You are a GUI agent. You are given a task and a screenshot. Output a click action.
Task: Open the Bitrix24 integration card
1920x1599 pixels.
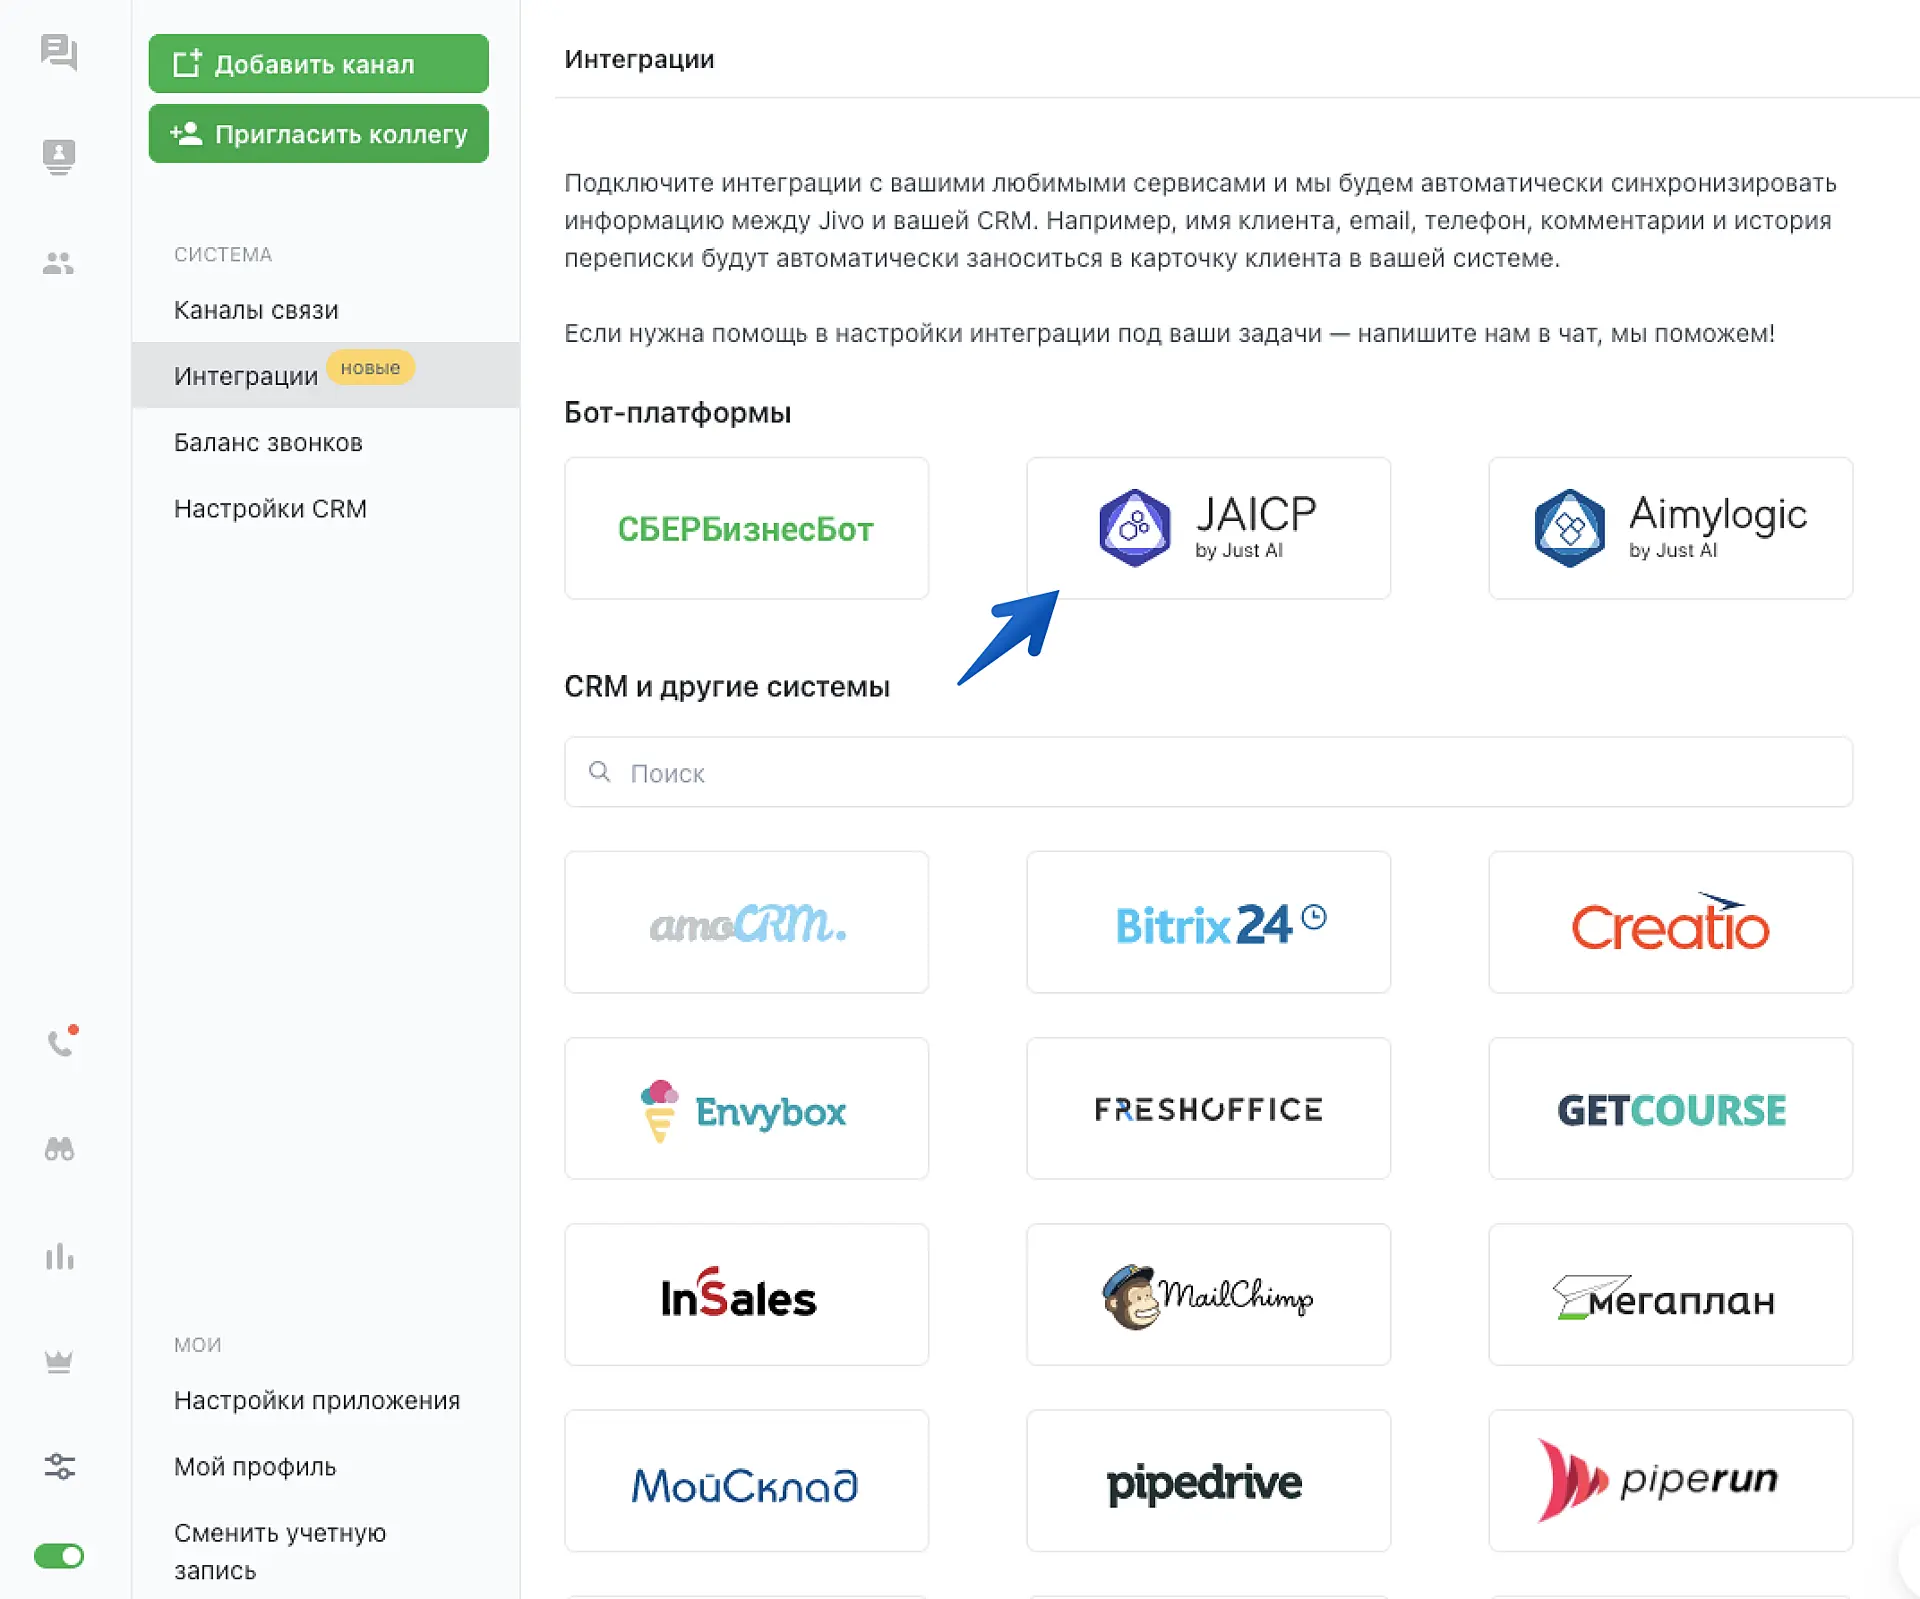pyautogui.click(x=1208, y=922)
